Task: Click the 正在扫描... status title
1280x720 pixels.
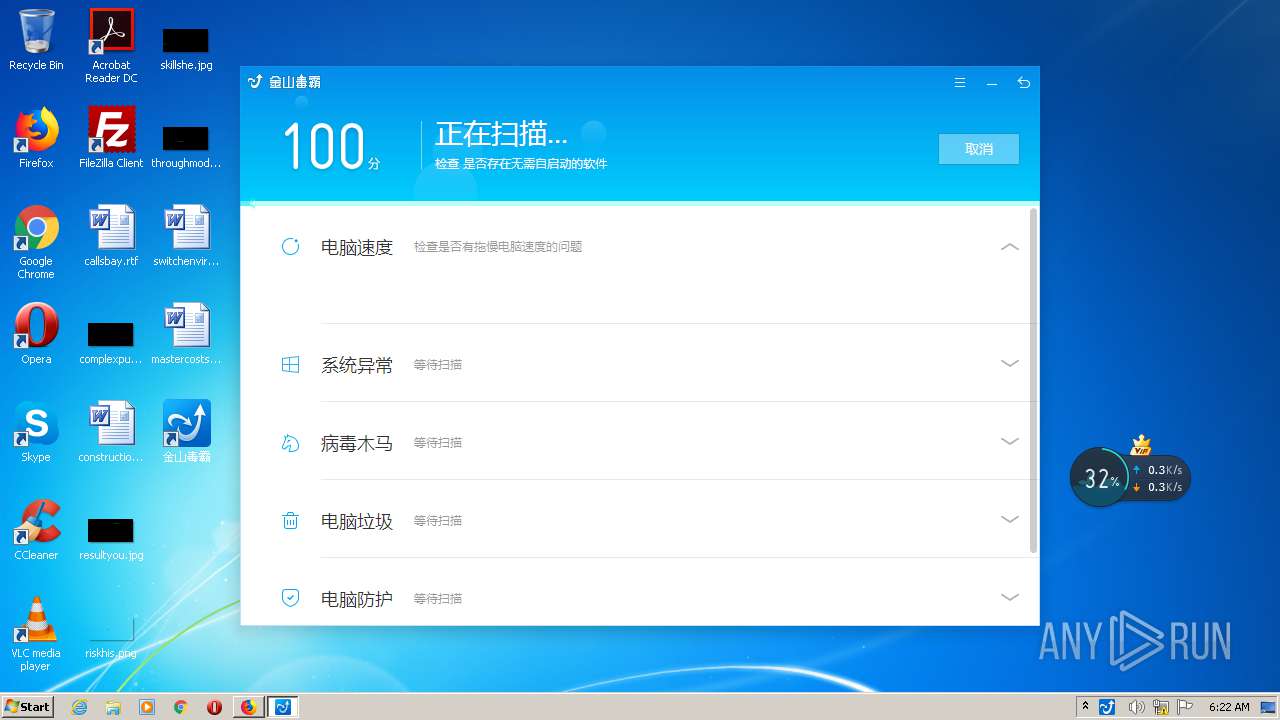Action: 501,134
